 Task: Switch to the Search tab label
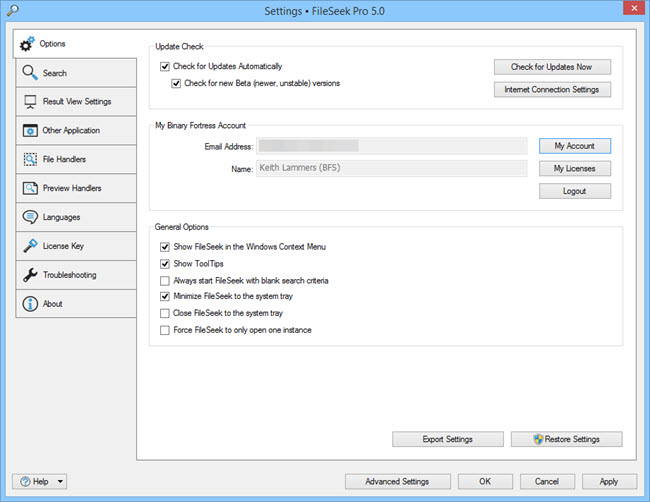[x=55, y=73]
